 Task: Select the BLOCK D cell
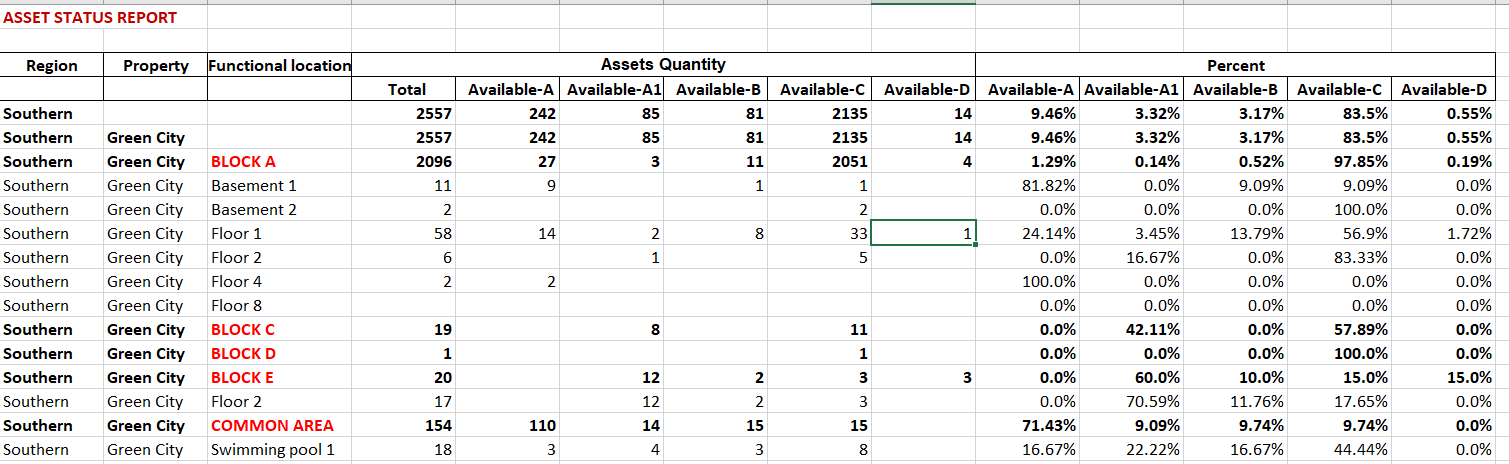(243, 354)
